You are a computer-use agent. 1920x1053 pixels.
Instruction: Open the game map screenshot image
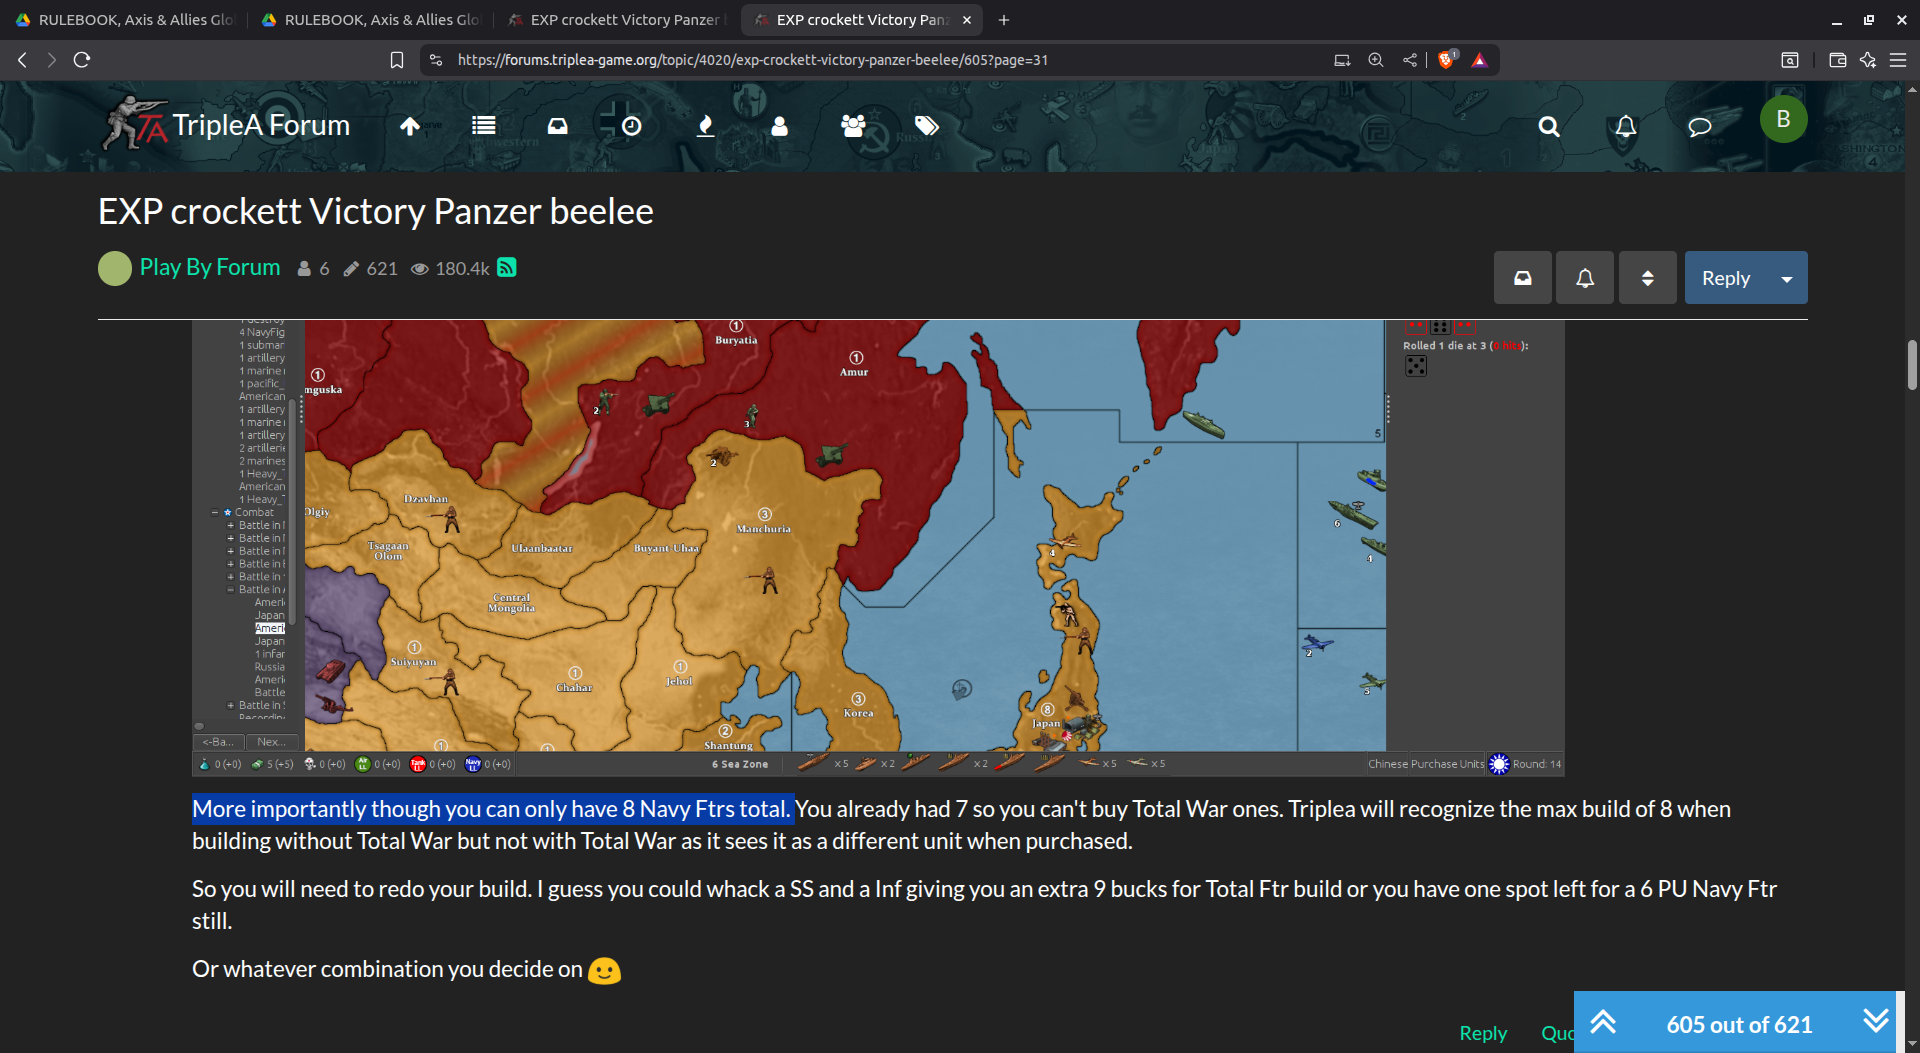pos(878,548)
